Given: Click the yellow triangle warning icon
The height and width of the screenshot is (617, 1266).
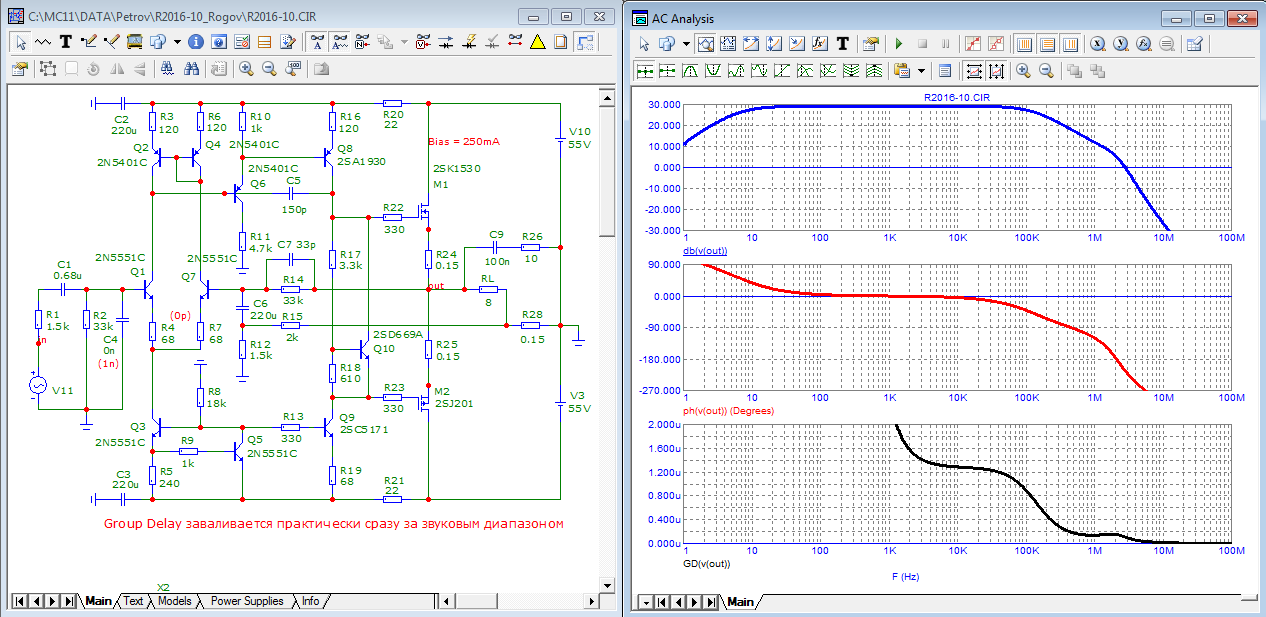Looking at the screenshot, I should coord(537,42).
